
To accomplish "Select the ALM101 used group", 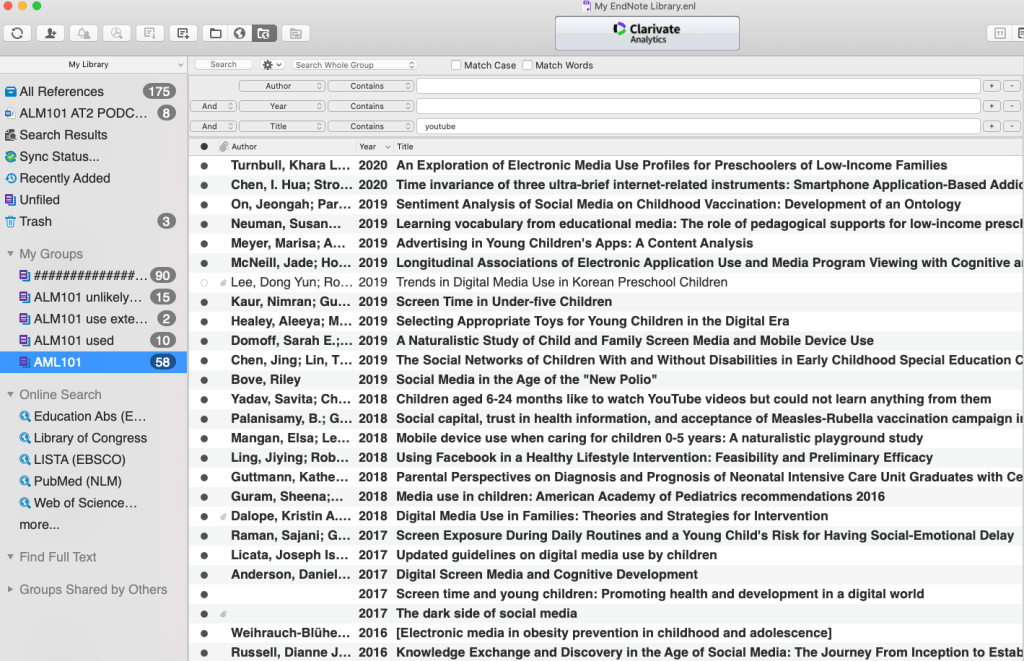I will pyautogui.click(x=73, y=341).
